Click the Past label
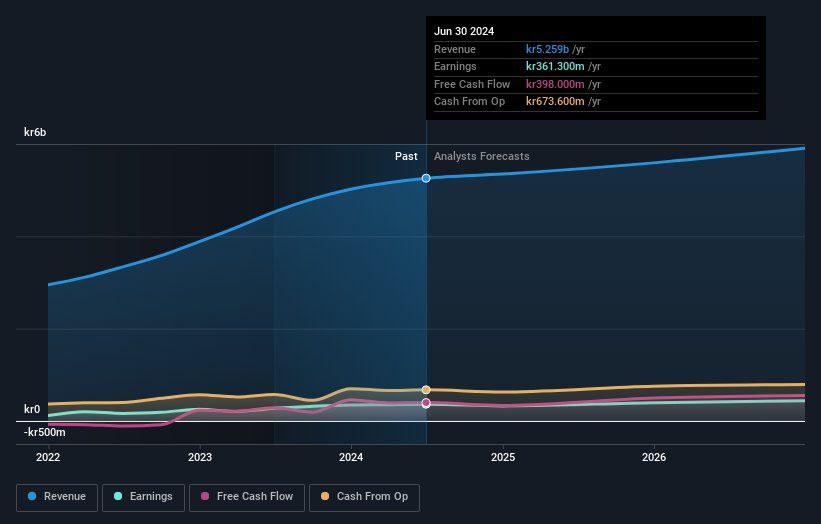821x524 pixels. [x=406, y=157]
